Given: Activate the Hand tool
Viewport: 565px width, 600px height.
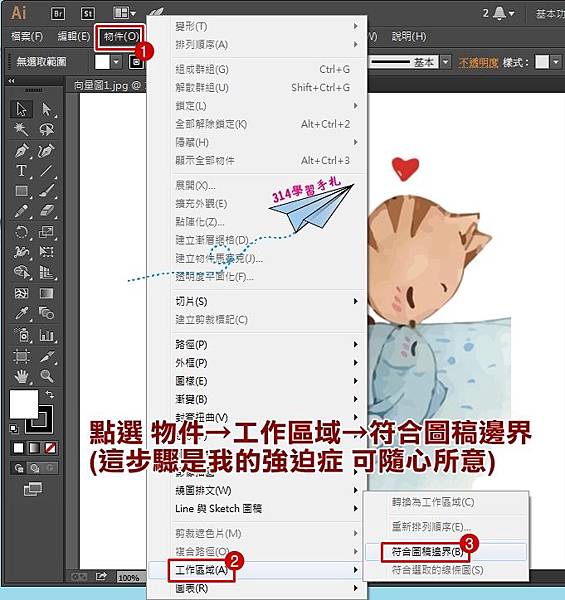Looking at the screenshot, I should (21, 377).
